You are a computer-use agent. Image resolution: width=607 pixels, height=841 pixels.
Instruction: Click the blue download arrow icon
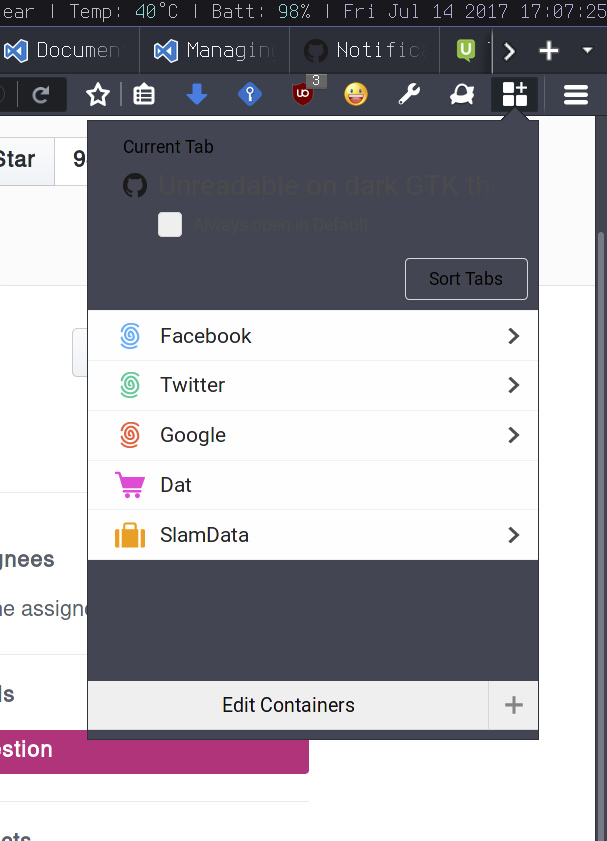tap(196, 94)
